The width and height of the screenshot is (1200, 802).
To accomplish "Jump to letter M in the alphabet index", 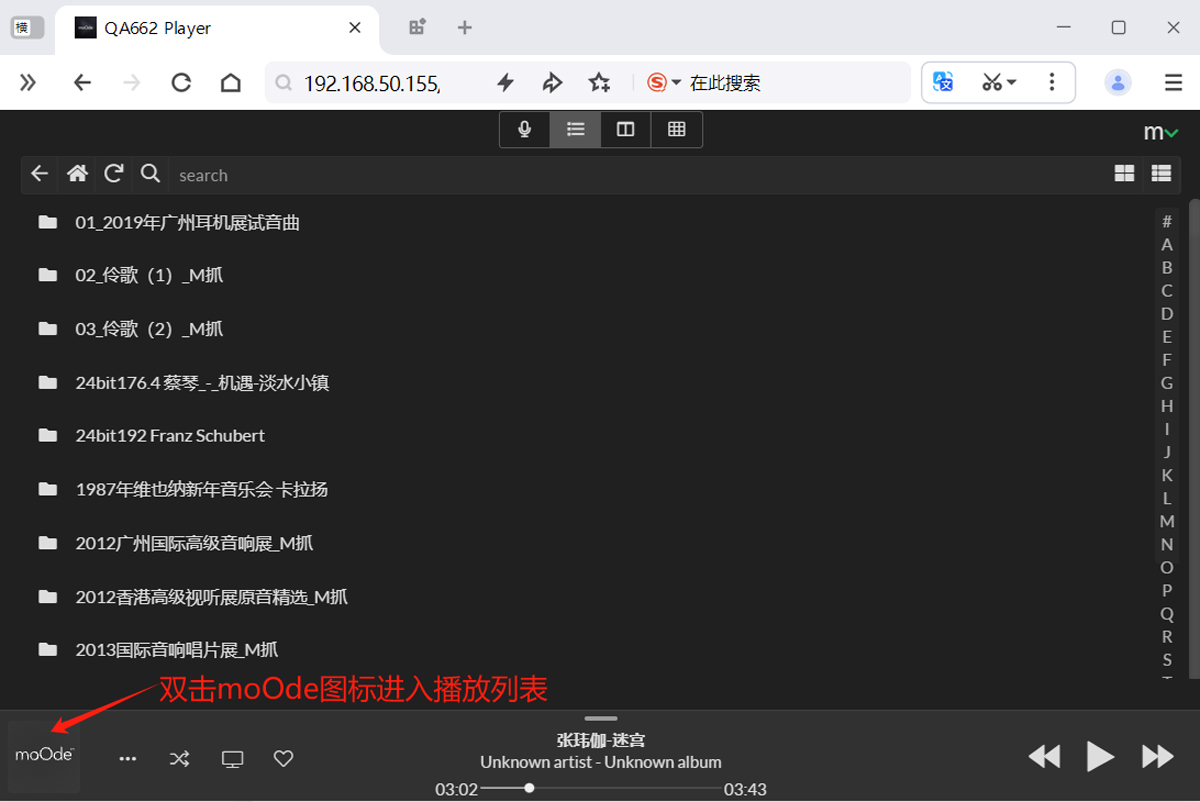I will 1166,521.
